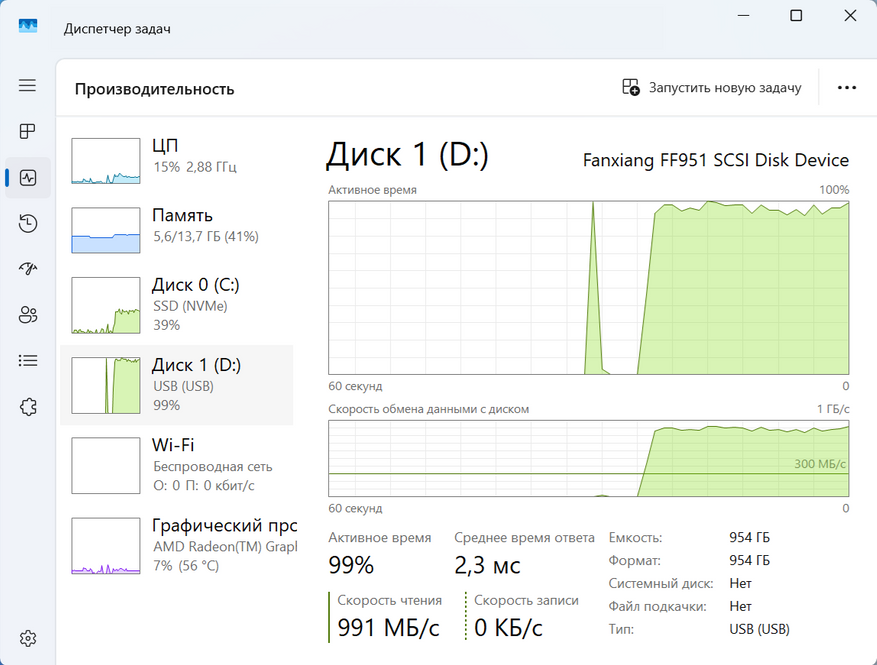Click the run new task icon

630,87
